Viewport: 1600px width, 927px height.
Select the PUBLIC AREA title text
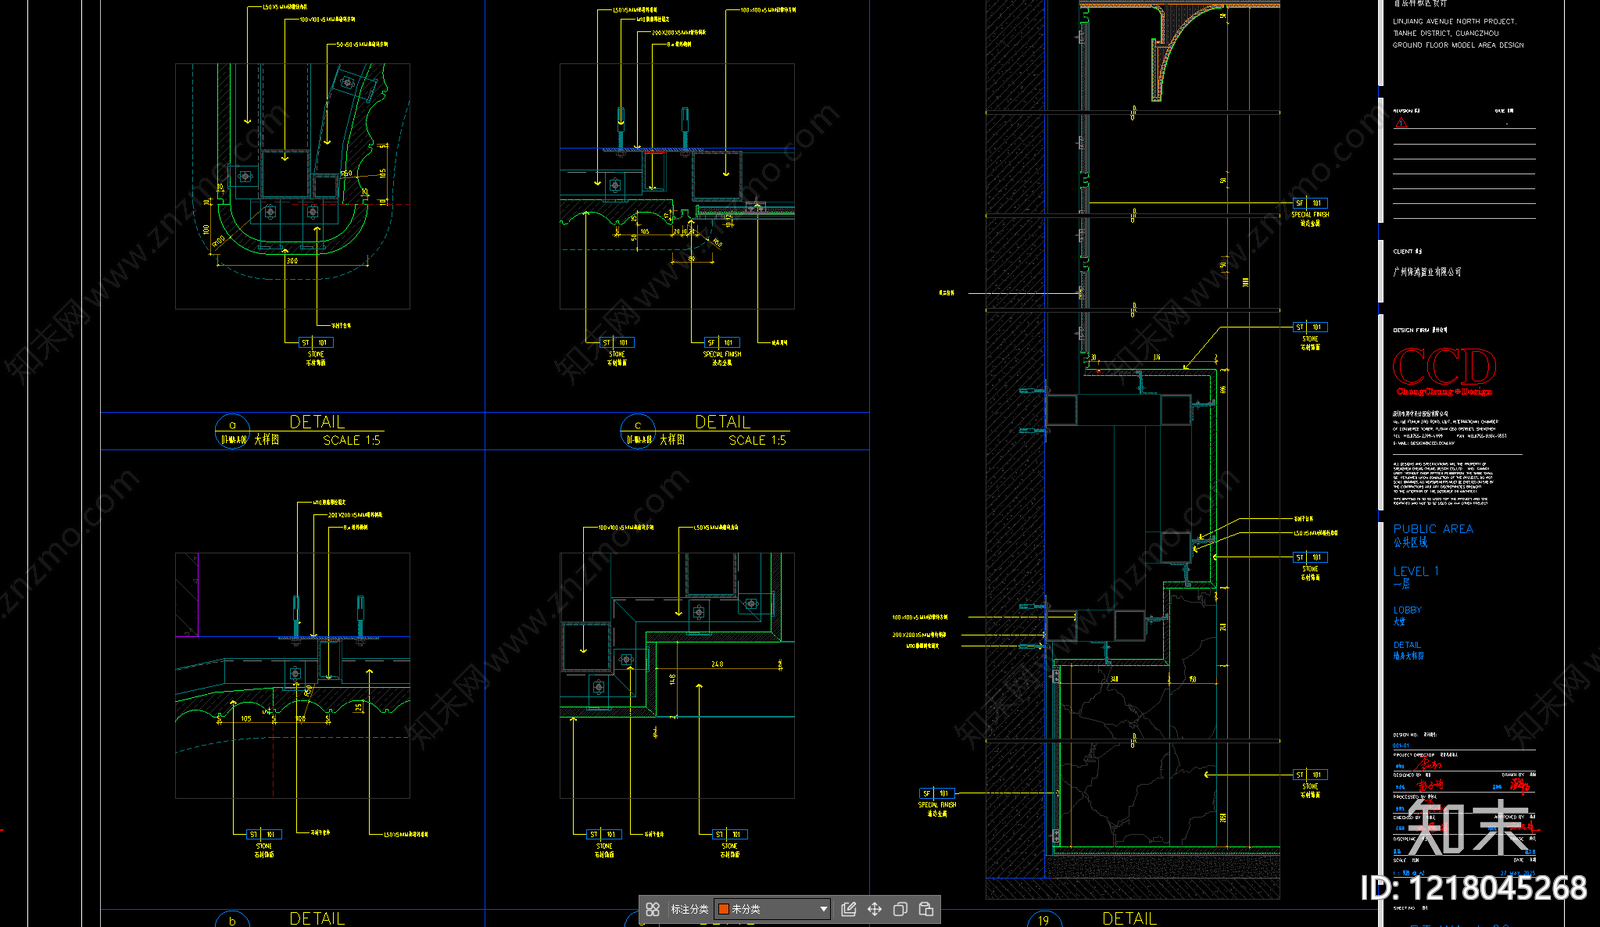click(x=1433, y=529)
